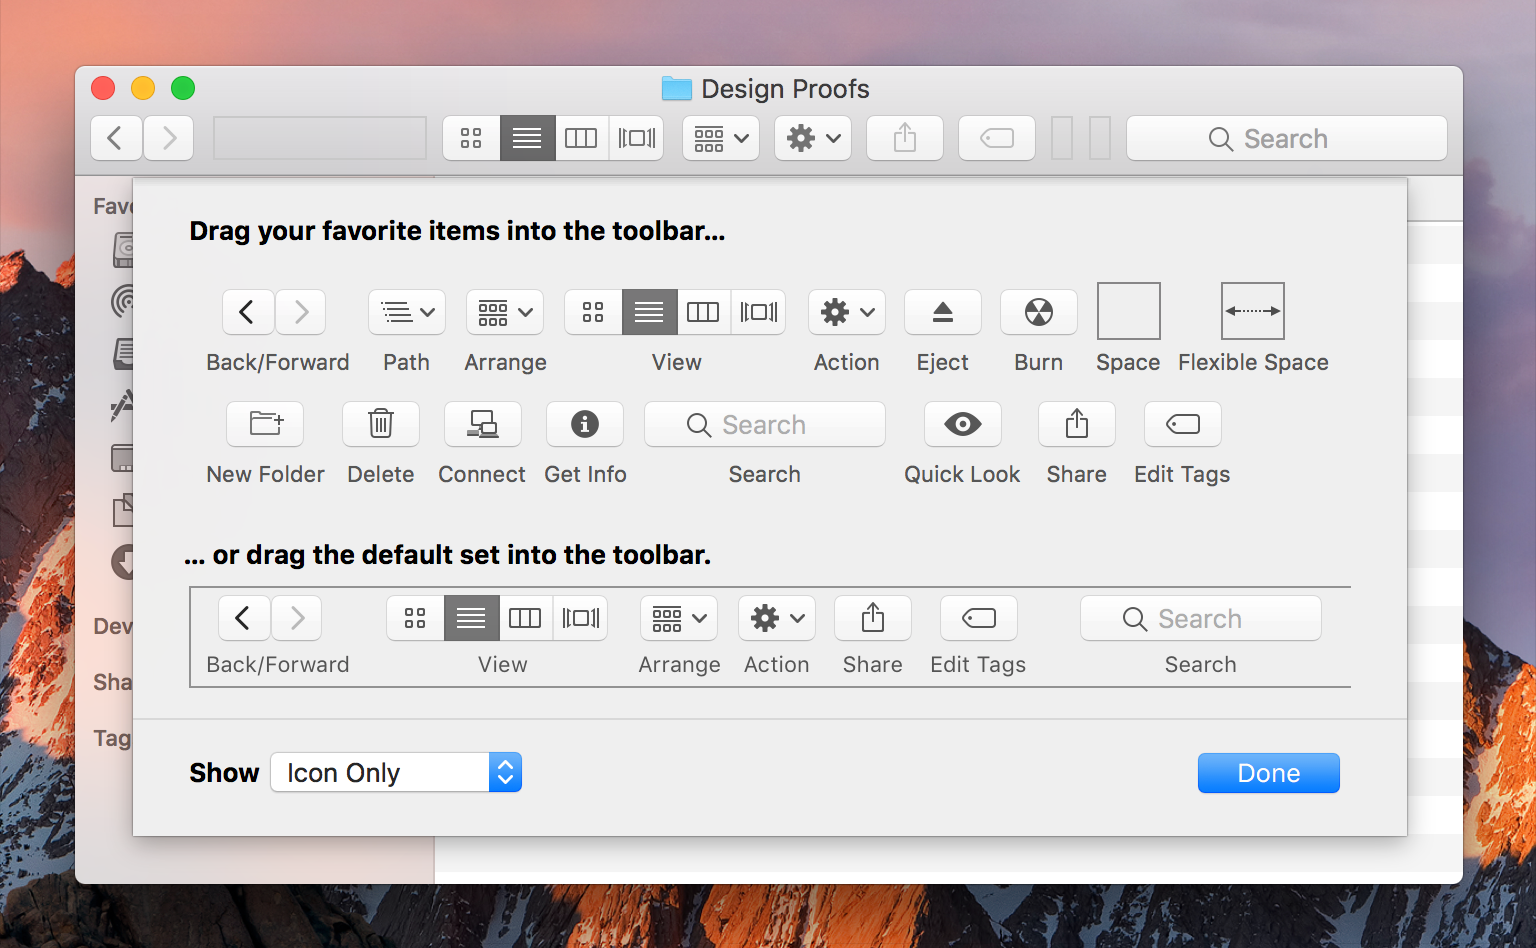Image resolution: width=1536 pixels, height=948 pixels.
Task: Open the Arrange dropdown in the Finder toolbar
Action: tap(721, 138)
